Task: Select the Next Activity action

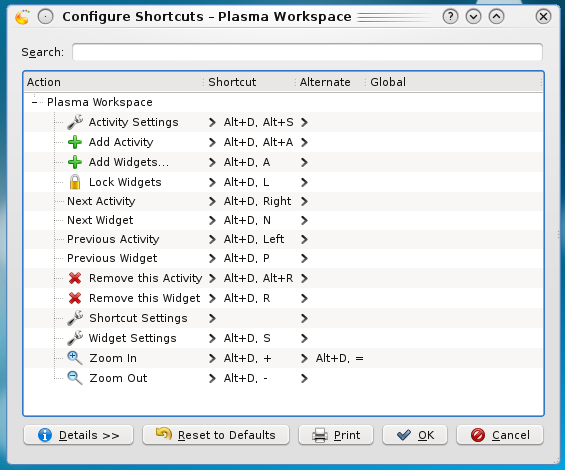Action: tap(101, 201)
